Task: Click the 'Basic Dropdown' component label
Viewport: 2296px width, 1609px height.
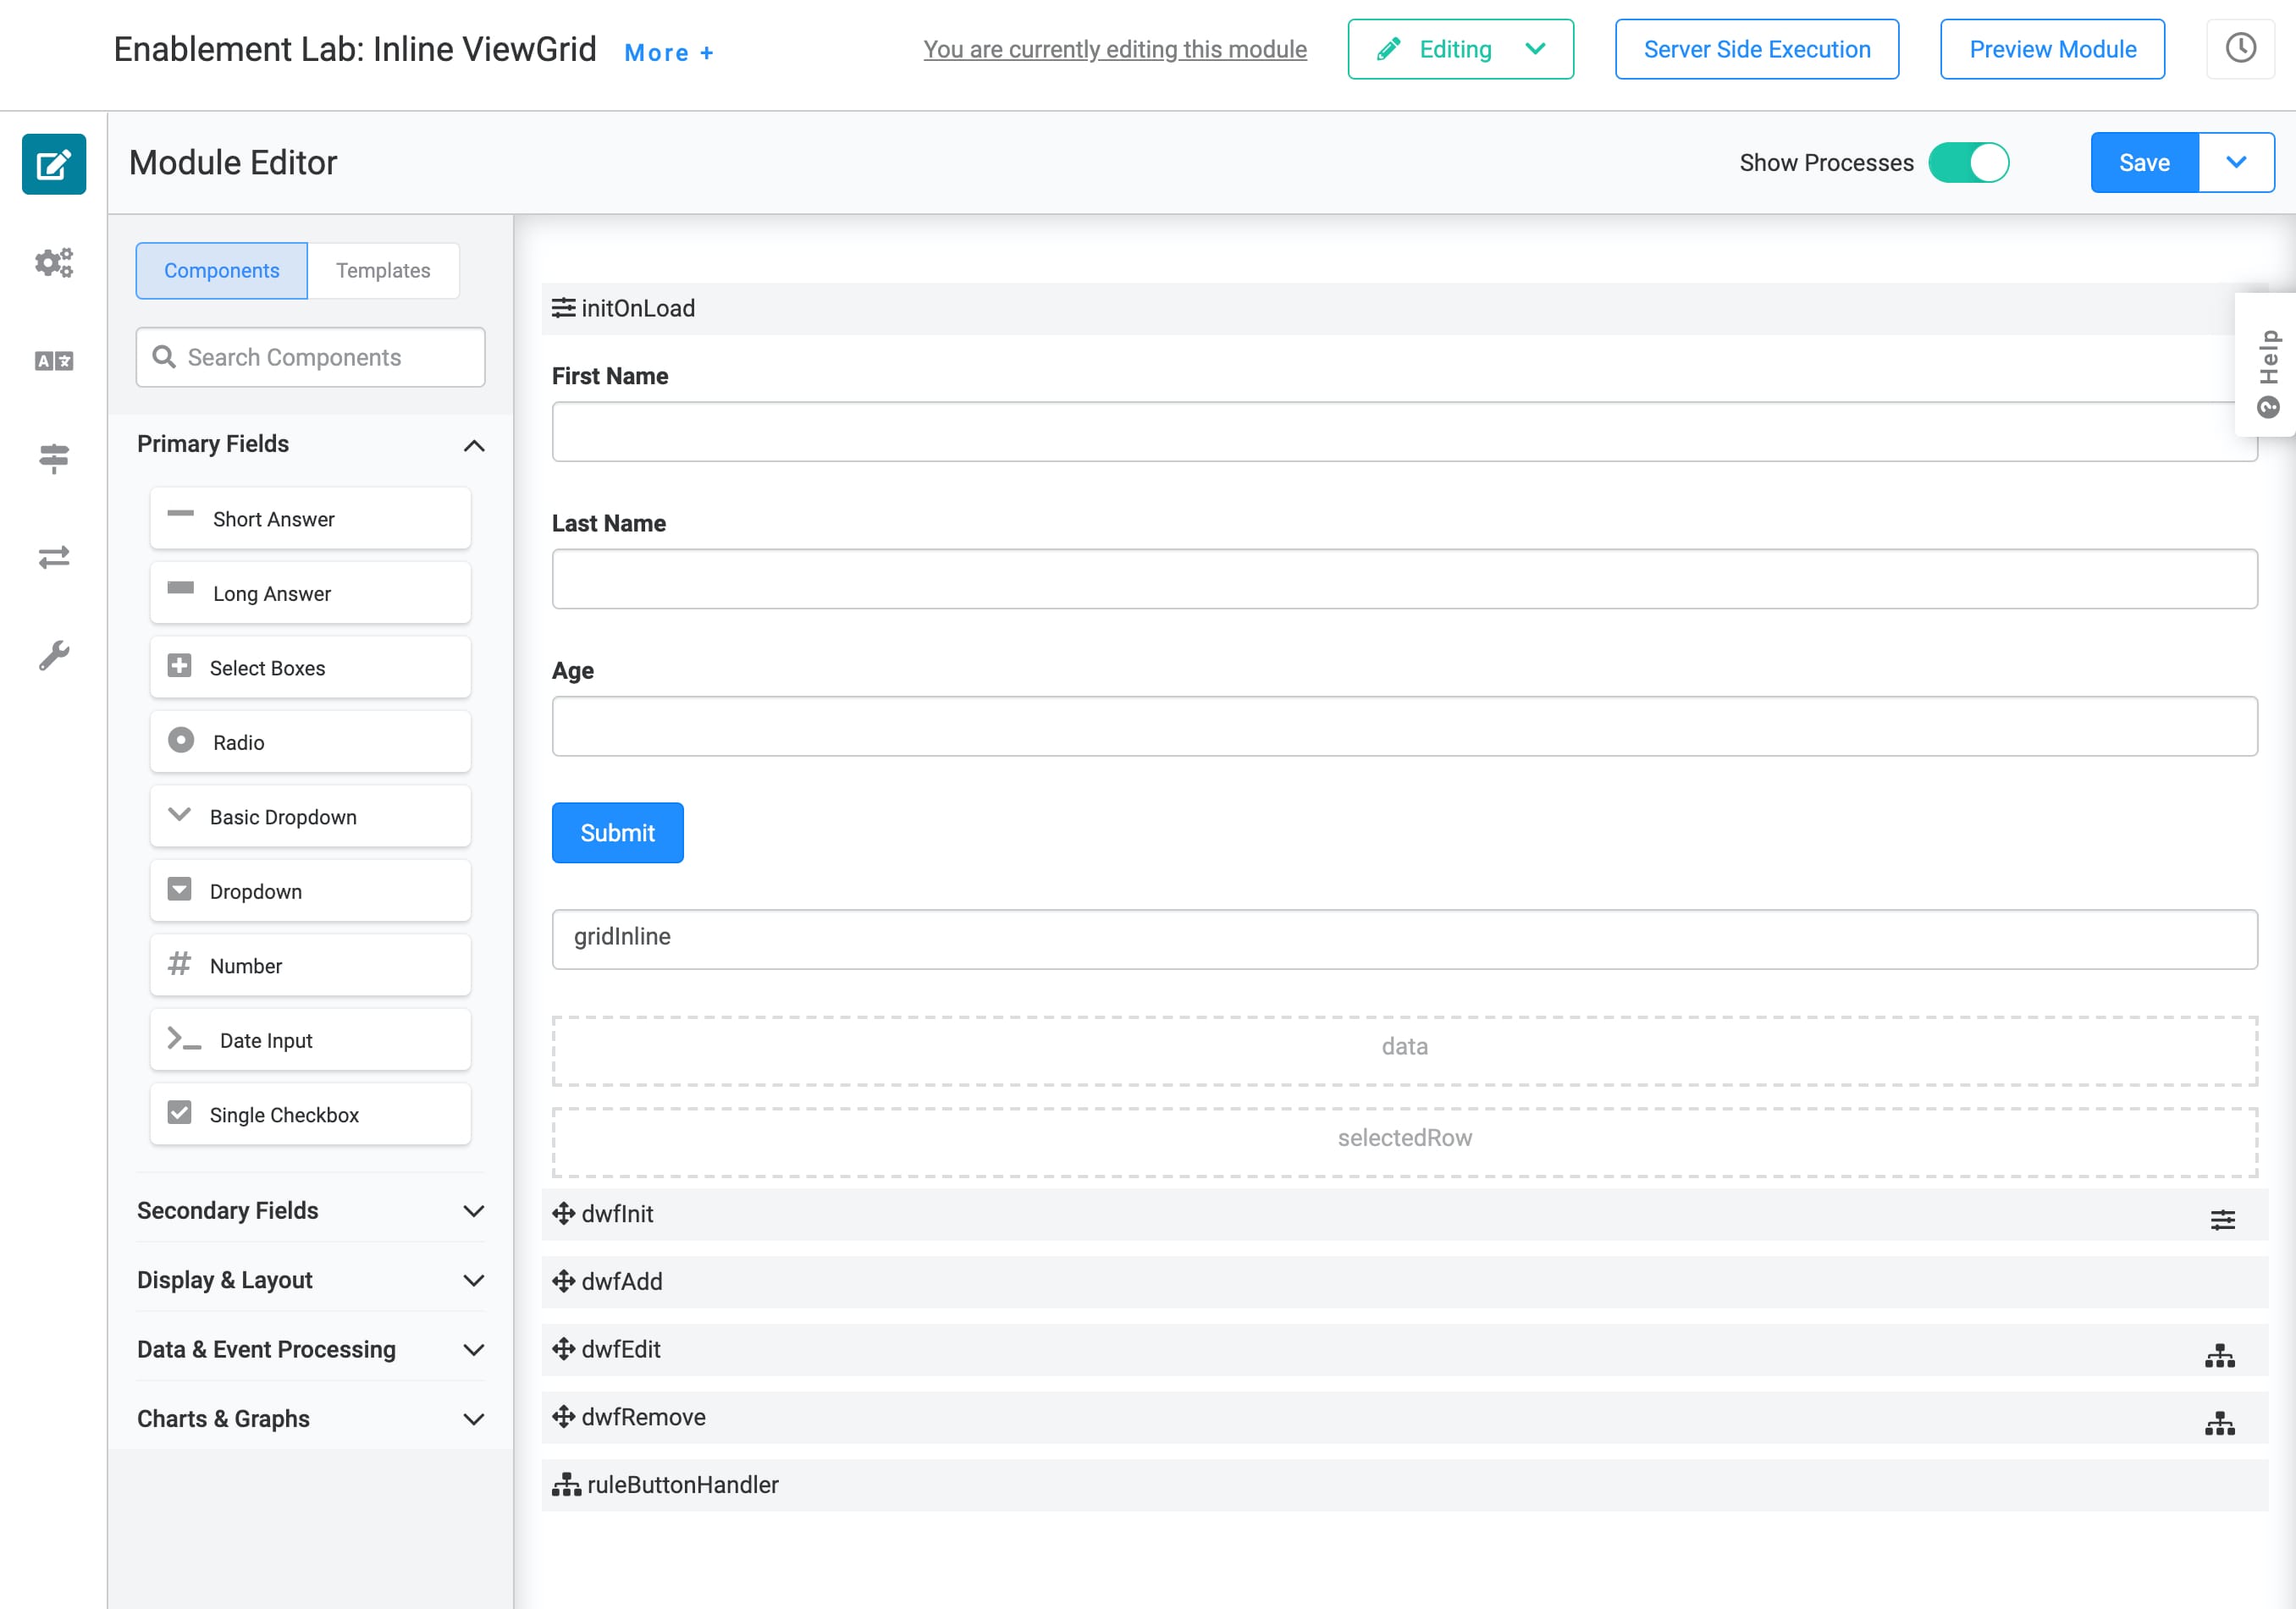Action: [283, 817]
